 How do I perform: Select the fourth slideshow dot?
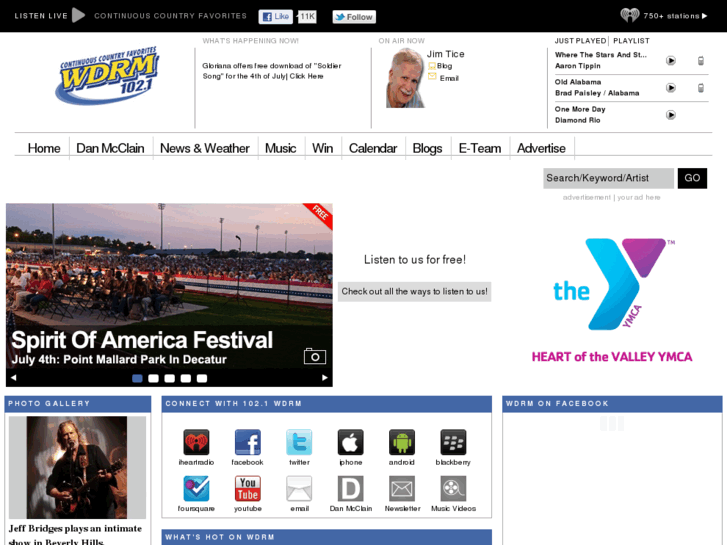pyautogui.click(x=186, y=378)
